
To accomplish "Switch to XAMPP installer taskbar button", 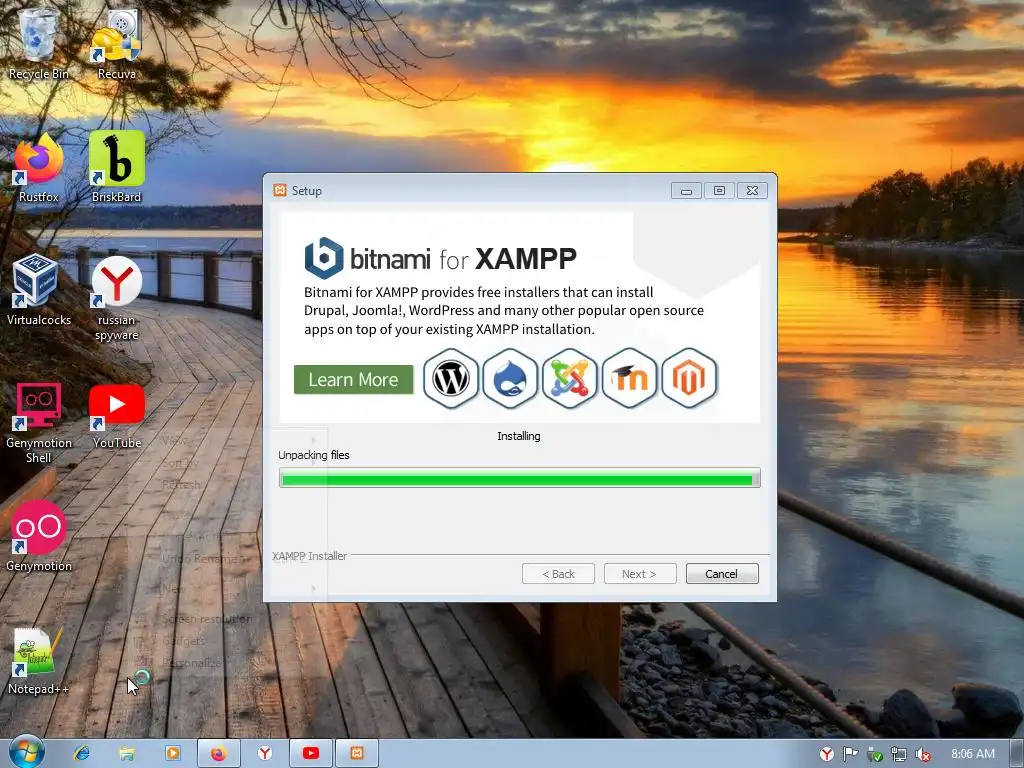I will click(x=357, y=753).
